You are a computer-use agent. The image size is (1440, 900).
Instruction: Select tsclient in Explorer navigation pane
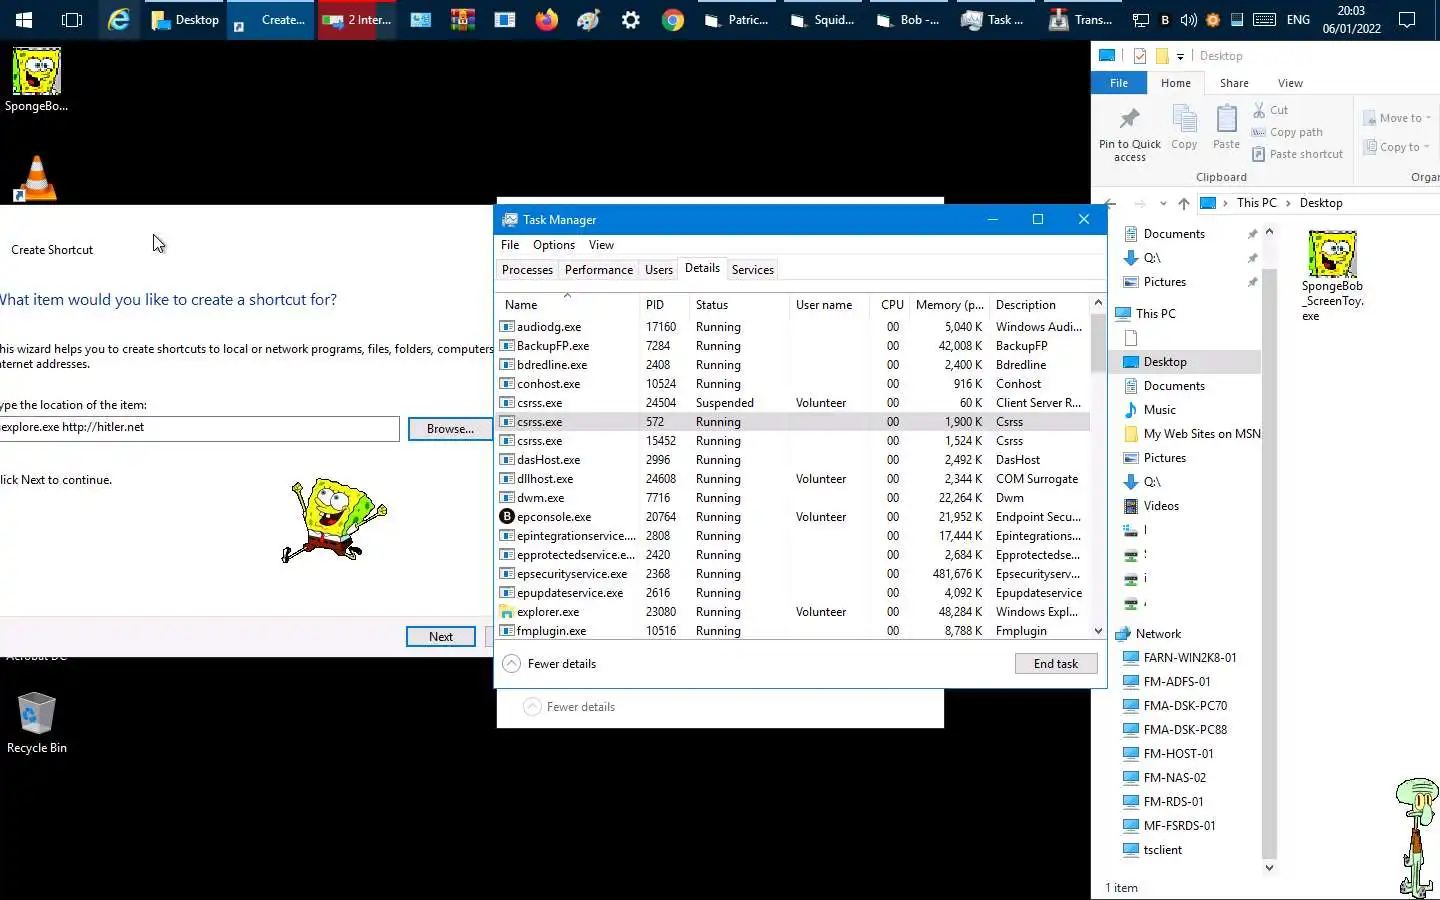(x=1162, y=850)
